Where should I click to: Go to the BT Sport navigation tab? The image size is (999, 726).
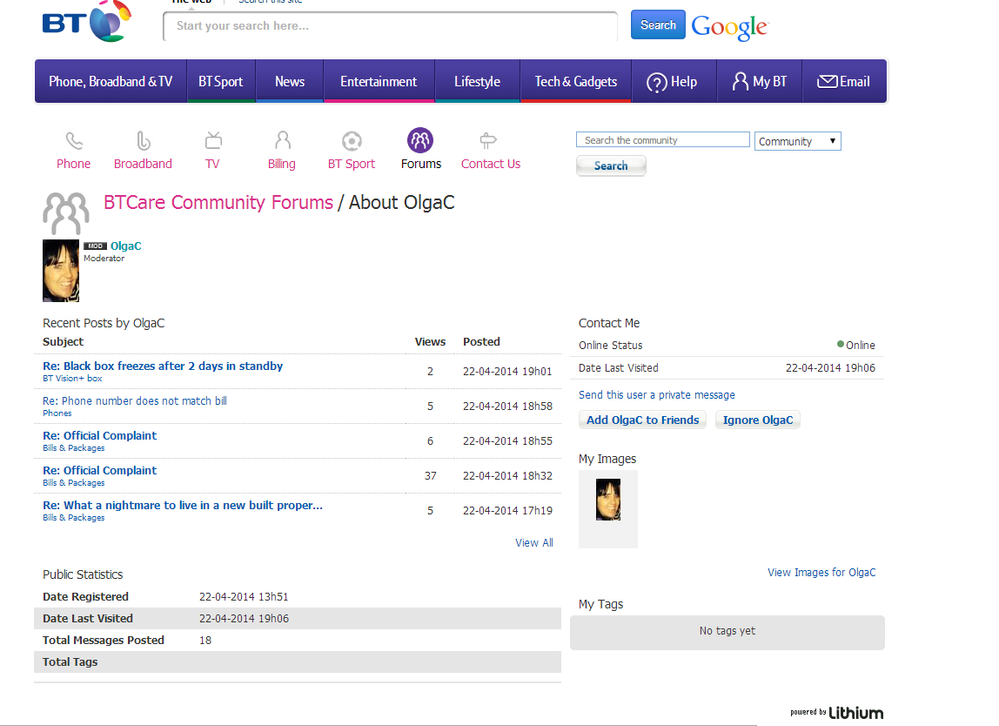[220, 82]
